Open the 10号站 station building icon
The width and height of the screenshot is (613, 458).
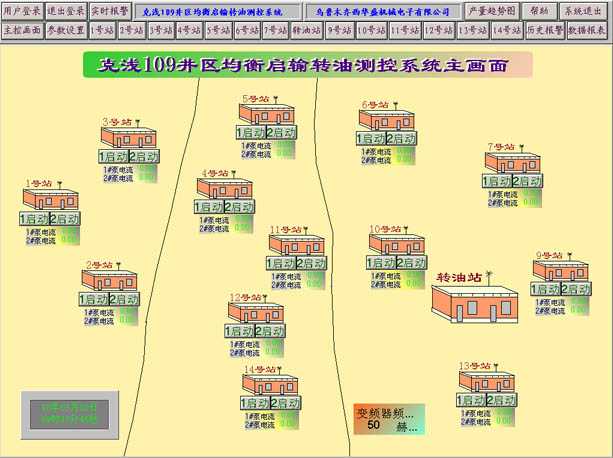click(396, 244)
